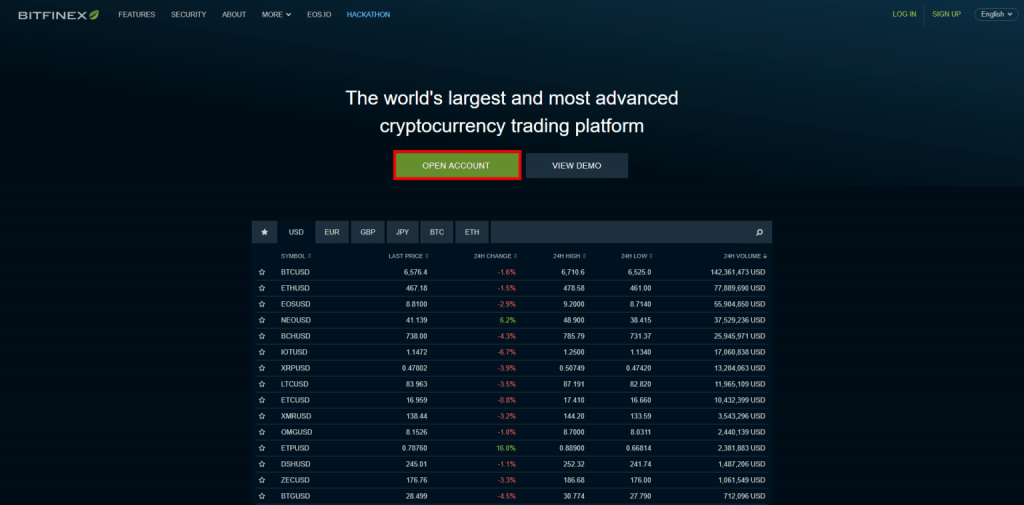Open the EOSUSD symbol row
This screenshot has width=1024, height=505.
(511, 304)
